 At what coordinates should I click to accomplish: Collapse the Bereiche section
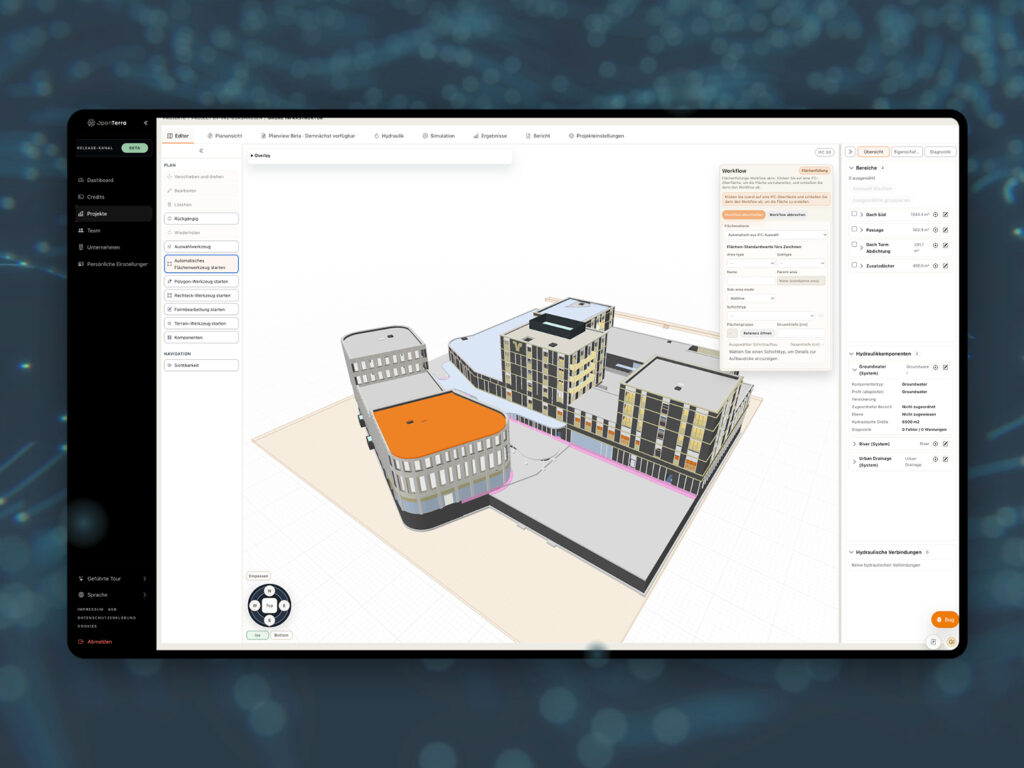[x=851, y=168]
